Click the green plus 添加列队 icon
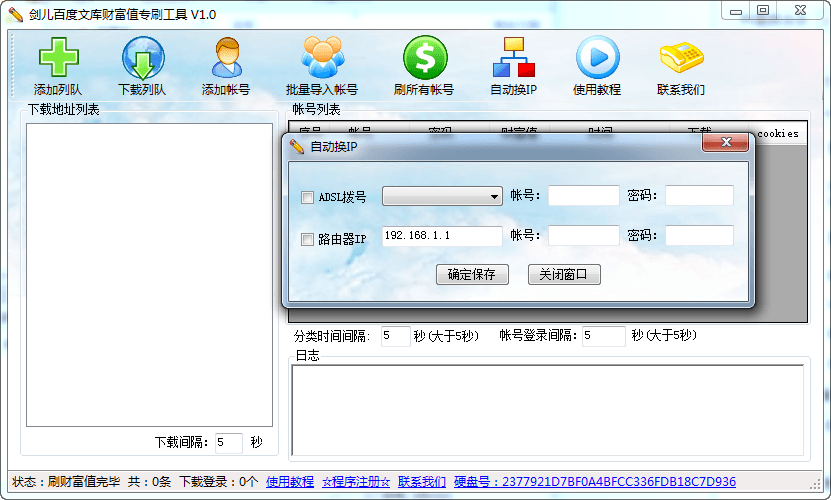Screen dimensions: 831x500 [58, 57]
